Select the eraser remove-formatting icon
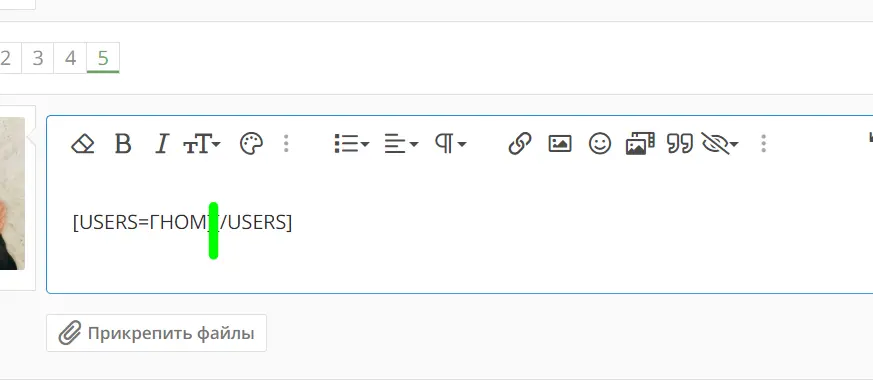 tap(83, 144)
